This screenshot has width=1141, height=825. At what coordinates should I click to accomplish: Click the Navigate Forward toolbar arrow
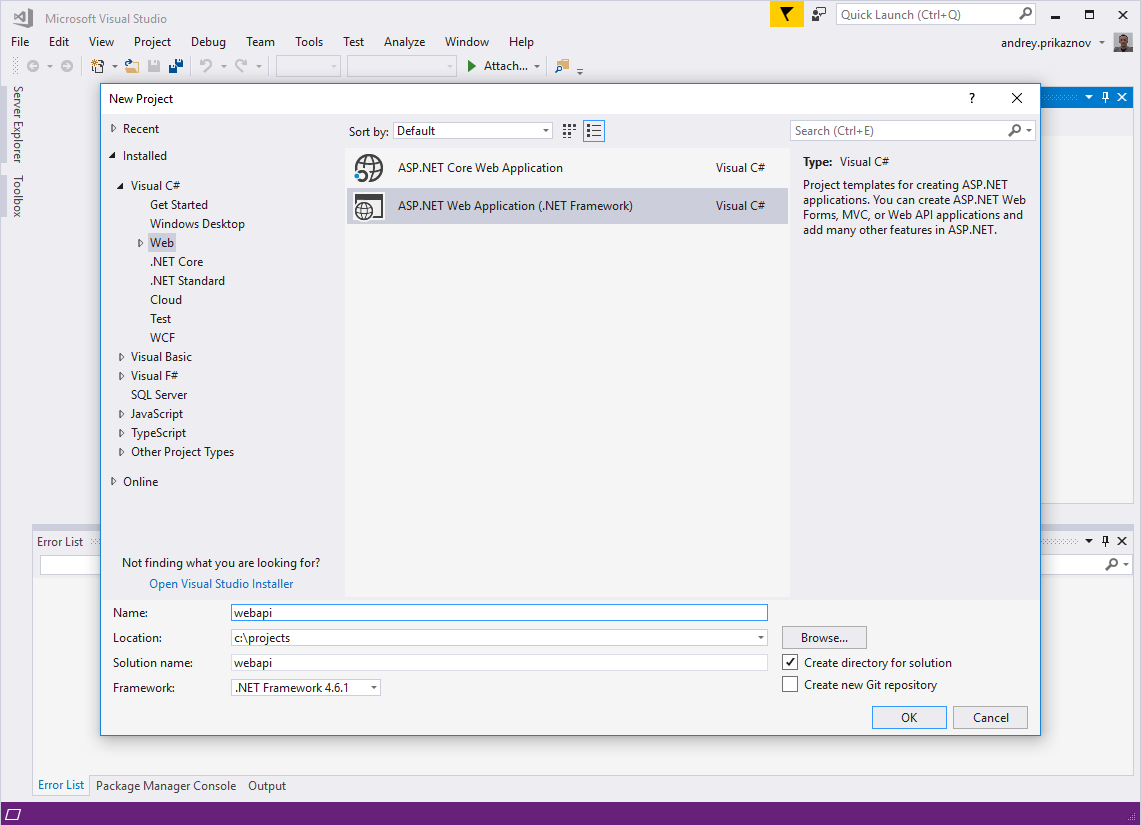click(67, 66)
